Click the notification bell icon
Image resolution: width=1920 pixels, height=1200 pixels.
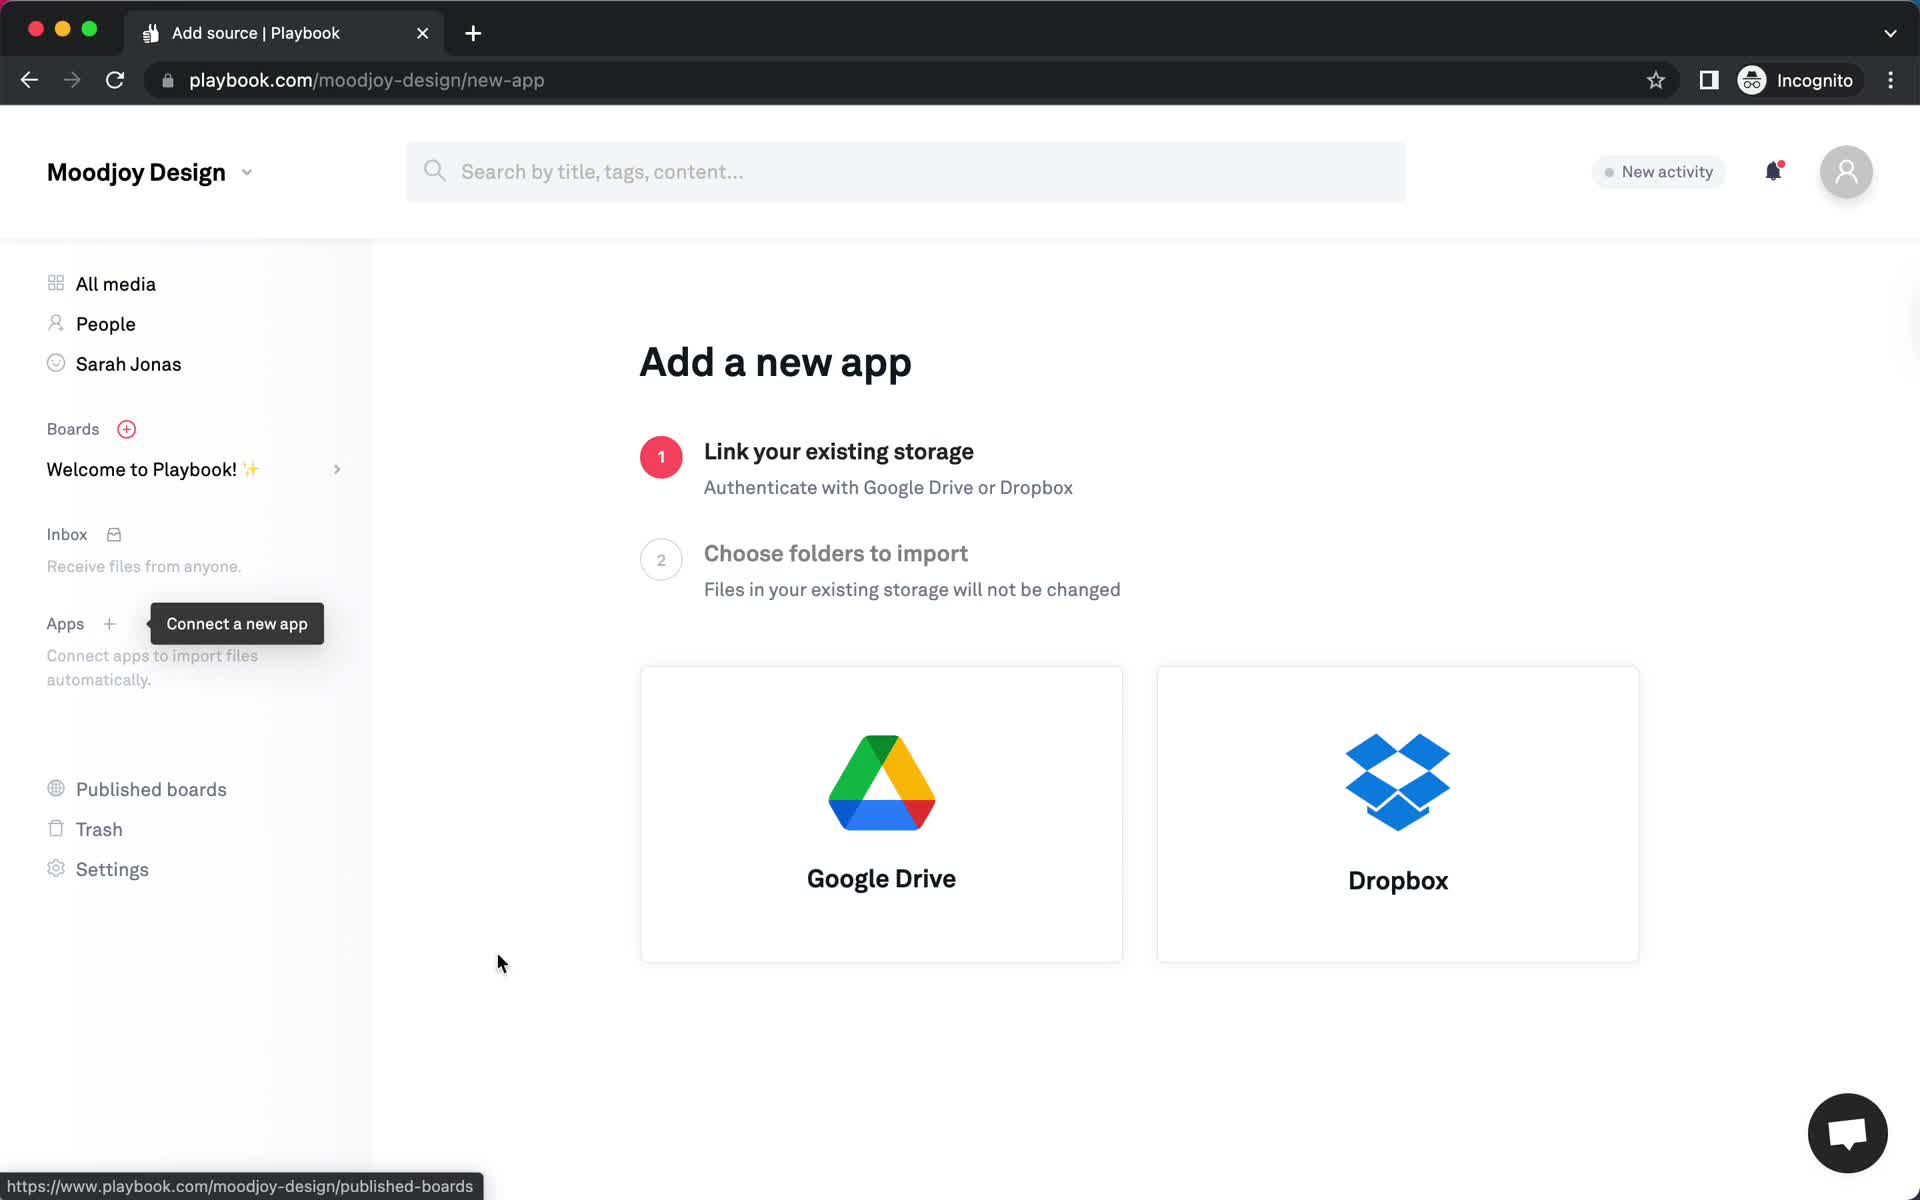[1772, 169]
